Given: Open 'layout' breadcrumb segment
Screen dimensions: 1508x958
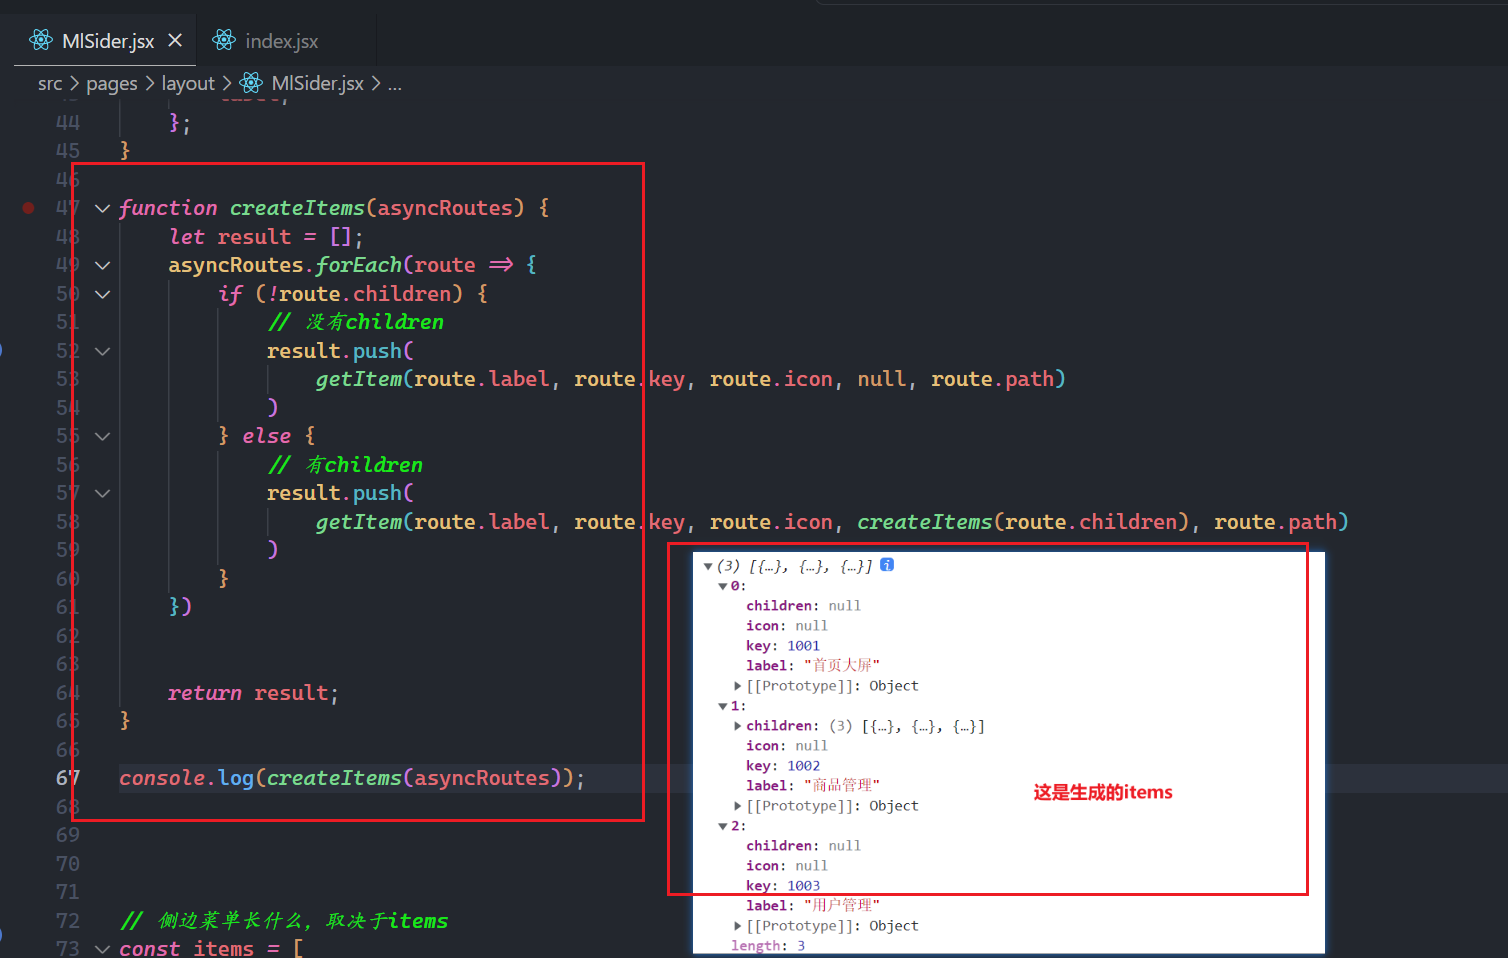Looking at the screenshot, I should point(188,84).
